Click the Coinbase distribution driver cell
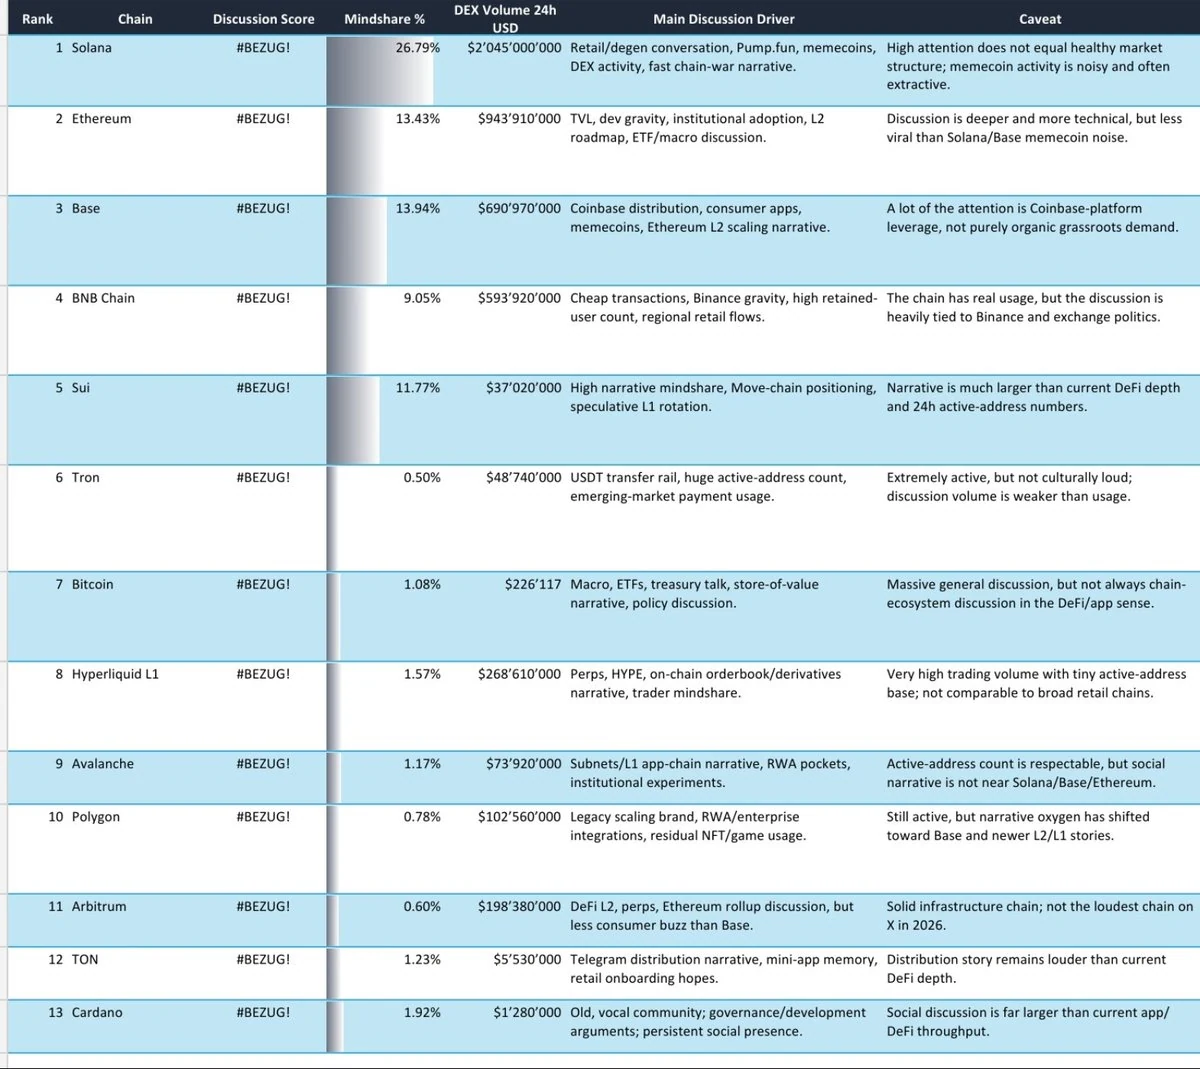The height and width of the screenshot is (1069, 1200). (700, 218)
